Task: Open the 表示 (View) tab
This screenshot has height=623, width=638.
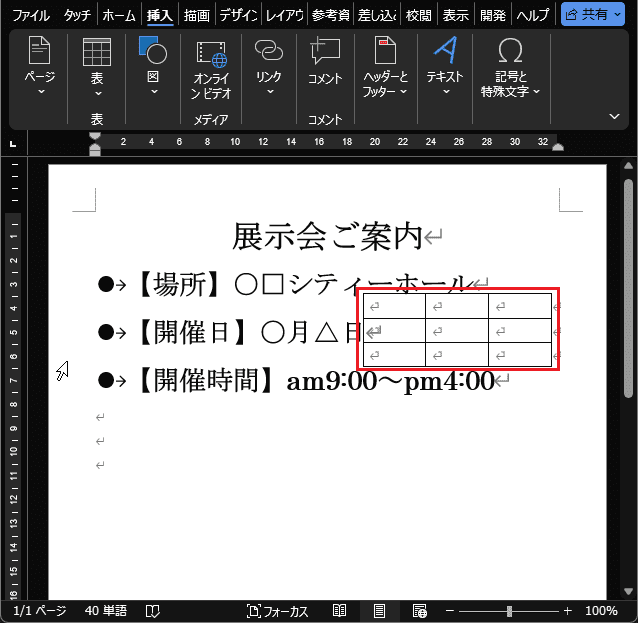Action: click(x=455, y=15)
